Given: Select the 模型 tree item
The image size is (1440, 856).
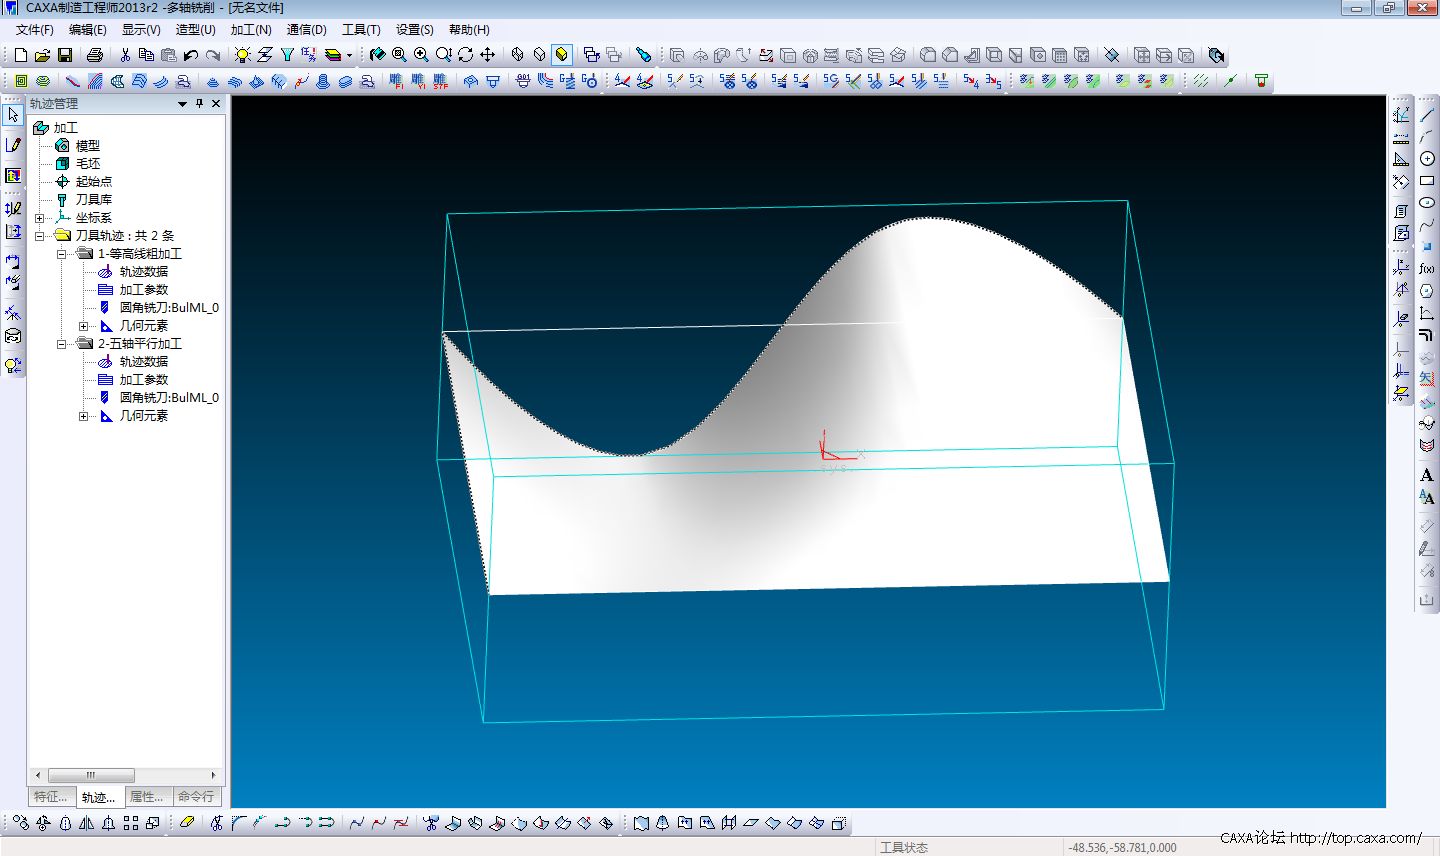Looking at the screenshot, I should [88, 146].
